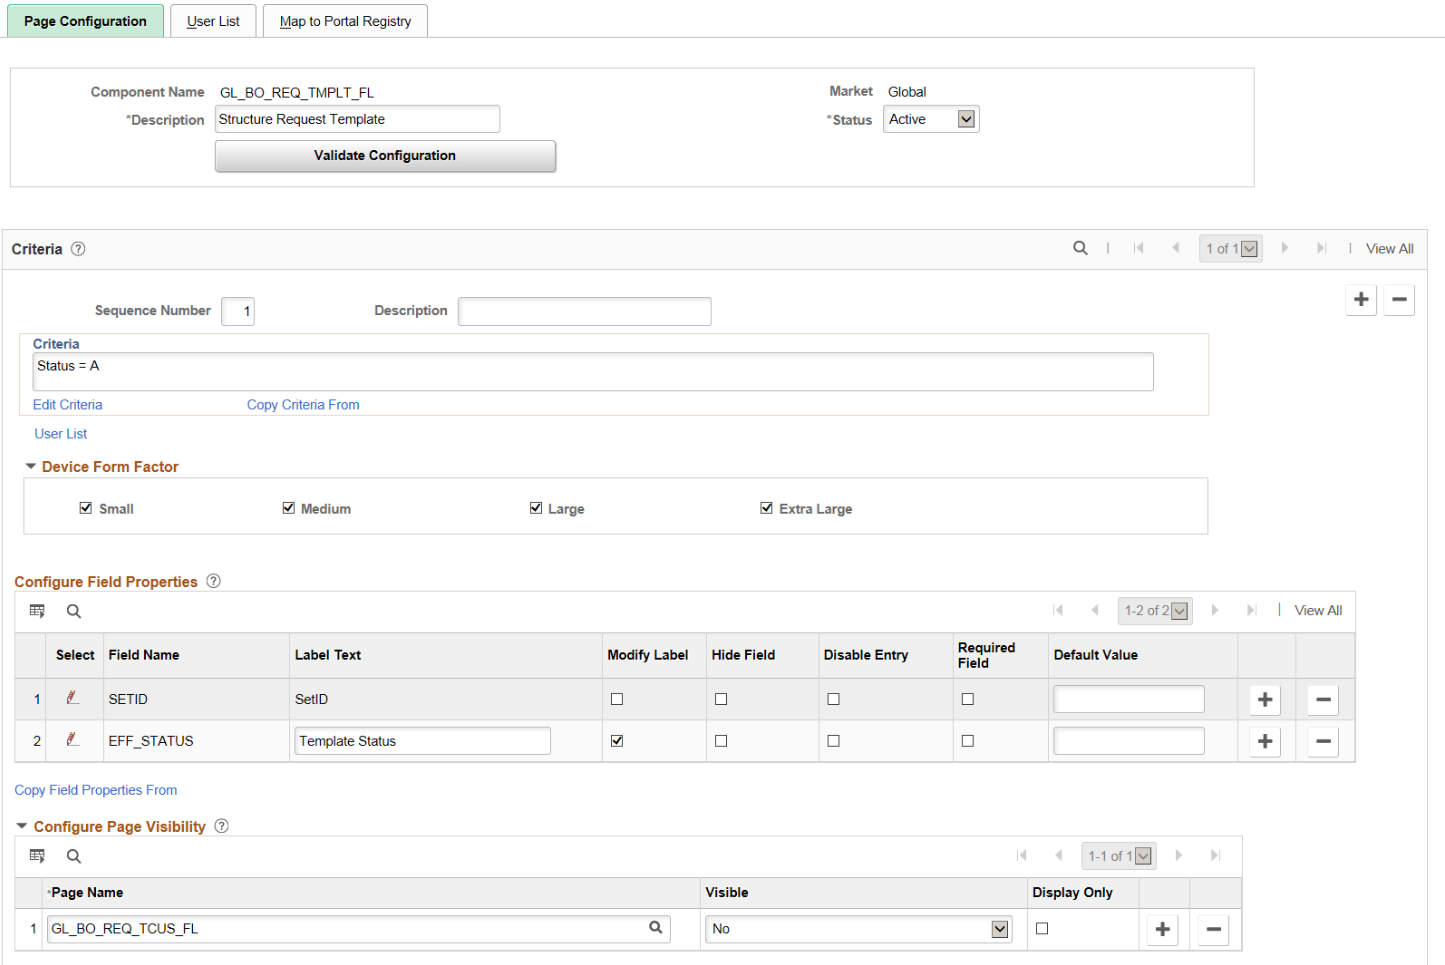Open the grid personalize icon in Configure Field Properties
Screen dimensions: 1445x965
click(37, 610)
